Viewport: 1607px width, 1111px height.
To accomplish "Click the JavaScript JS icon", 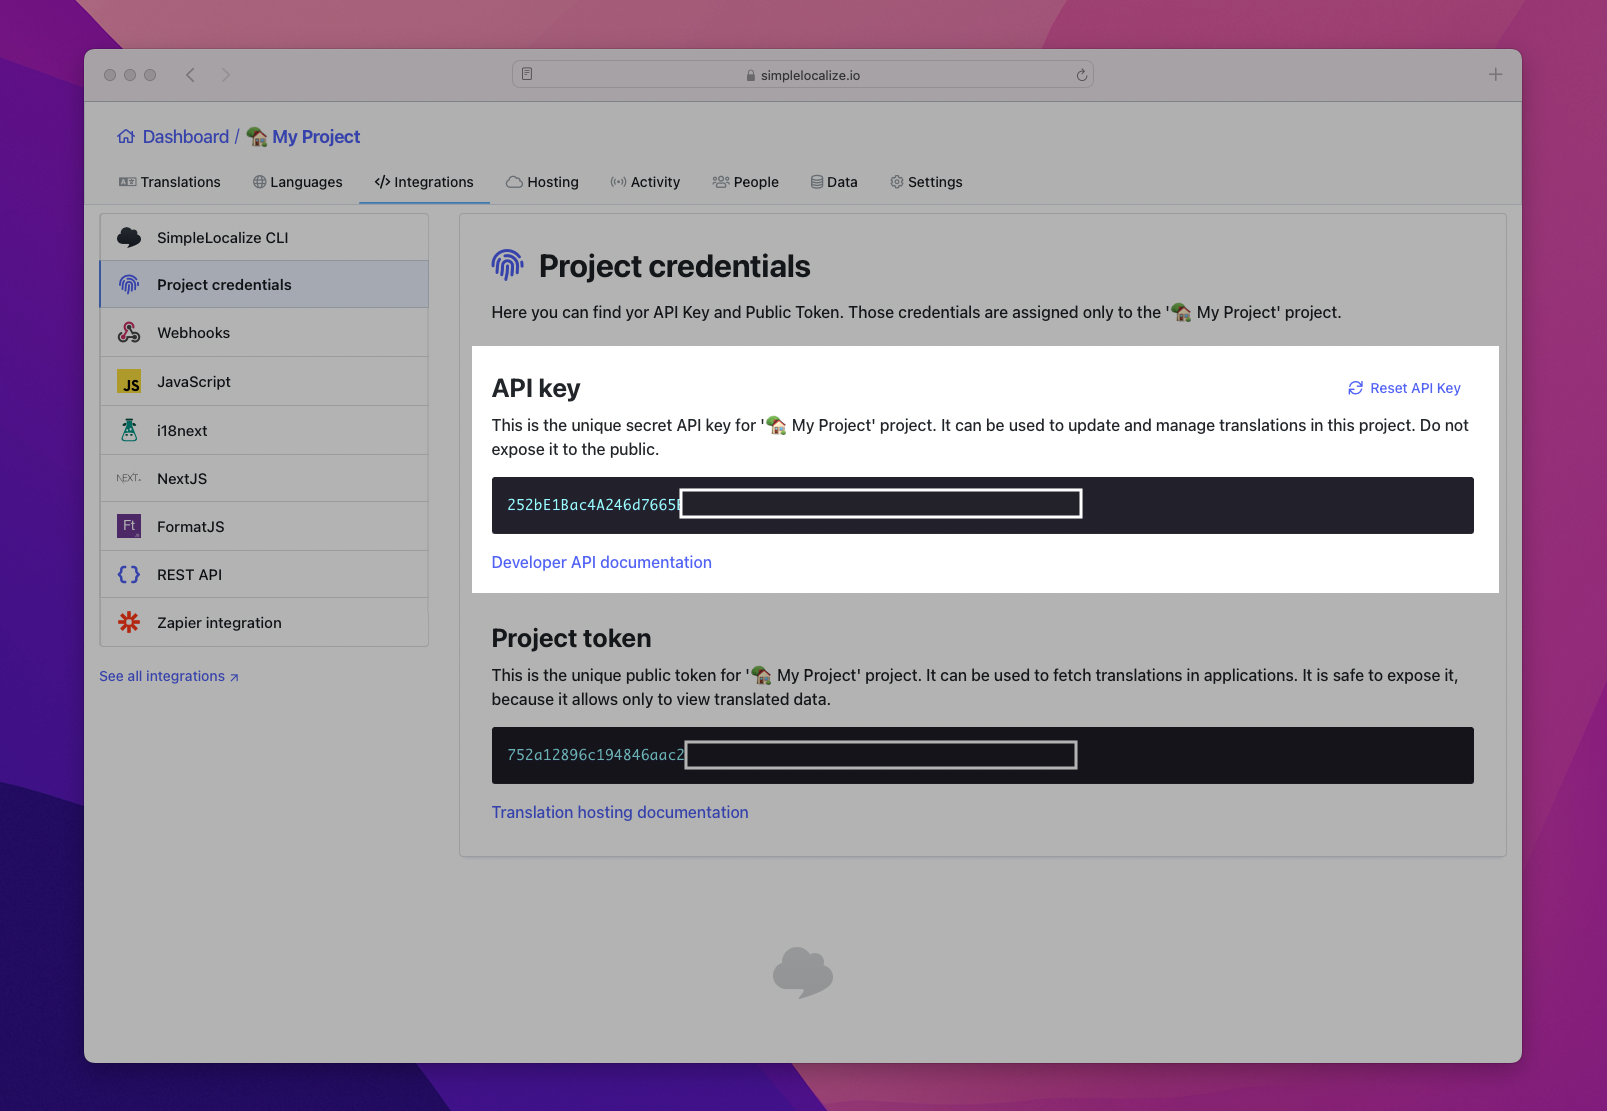I will [x=129, y=381].
